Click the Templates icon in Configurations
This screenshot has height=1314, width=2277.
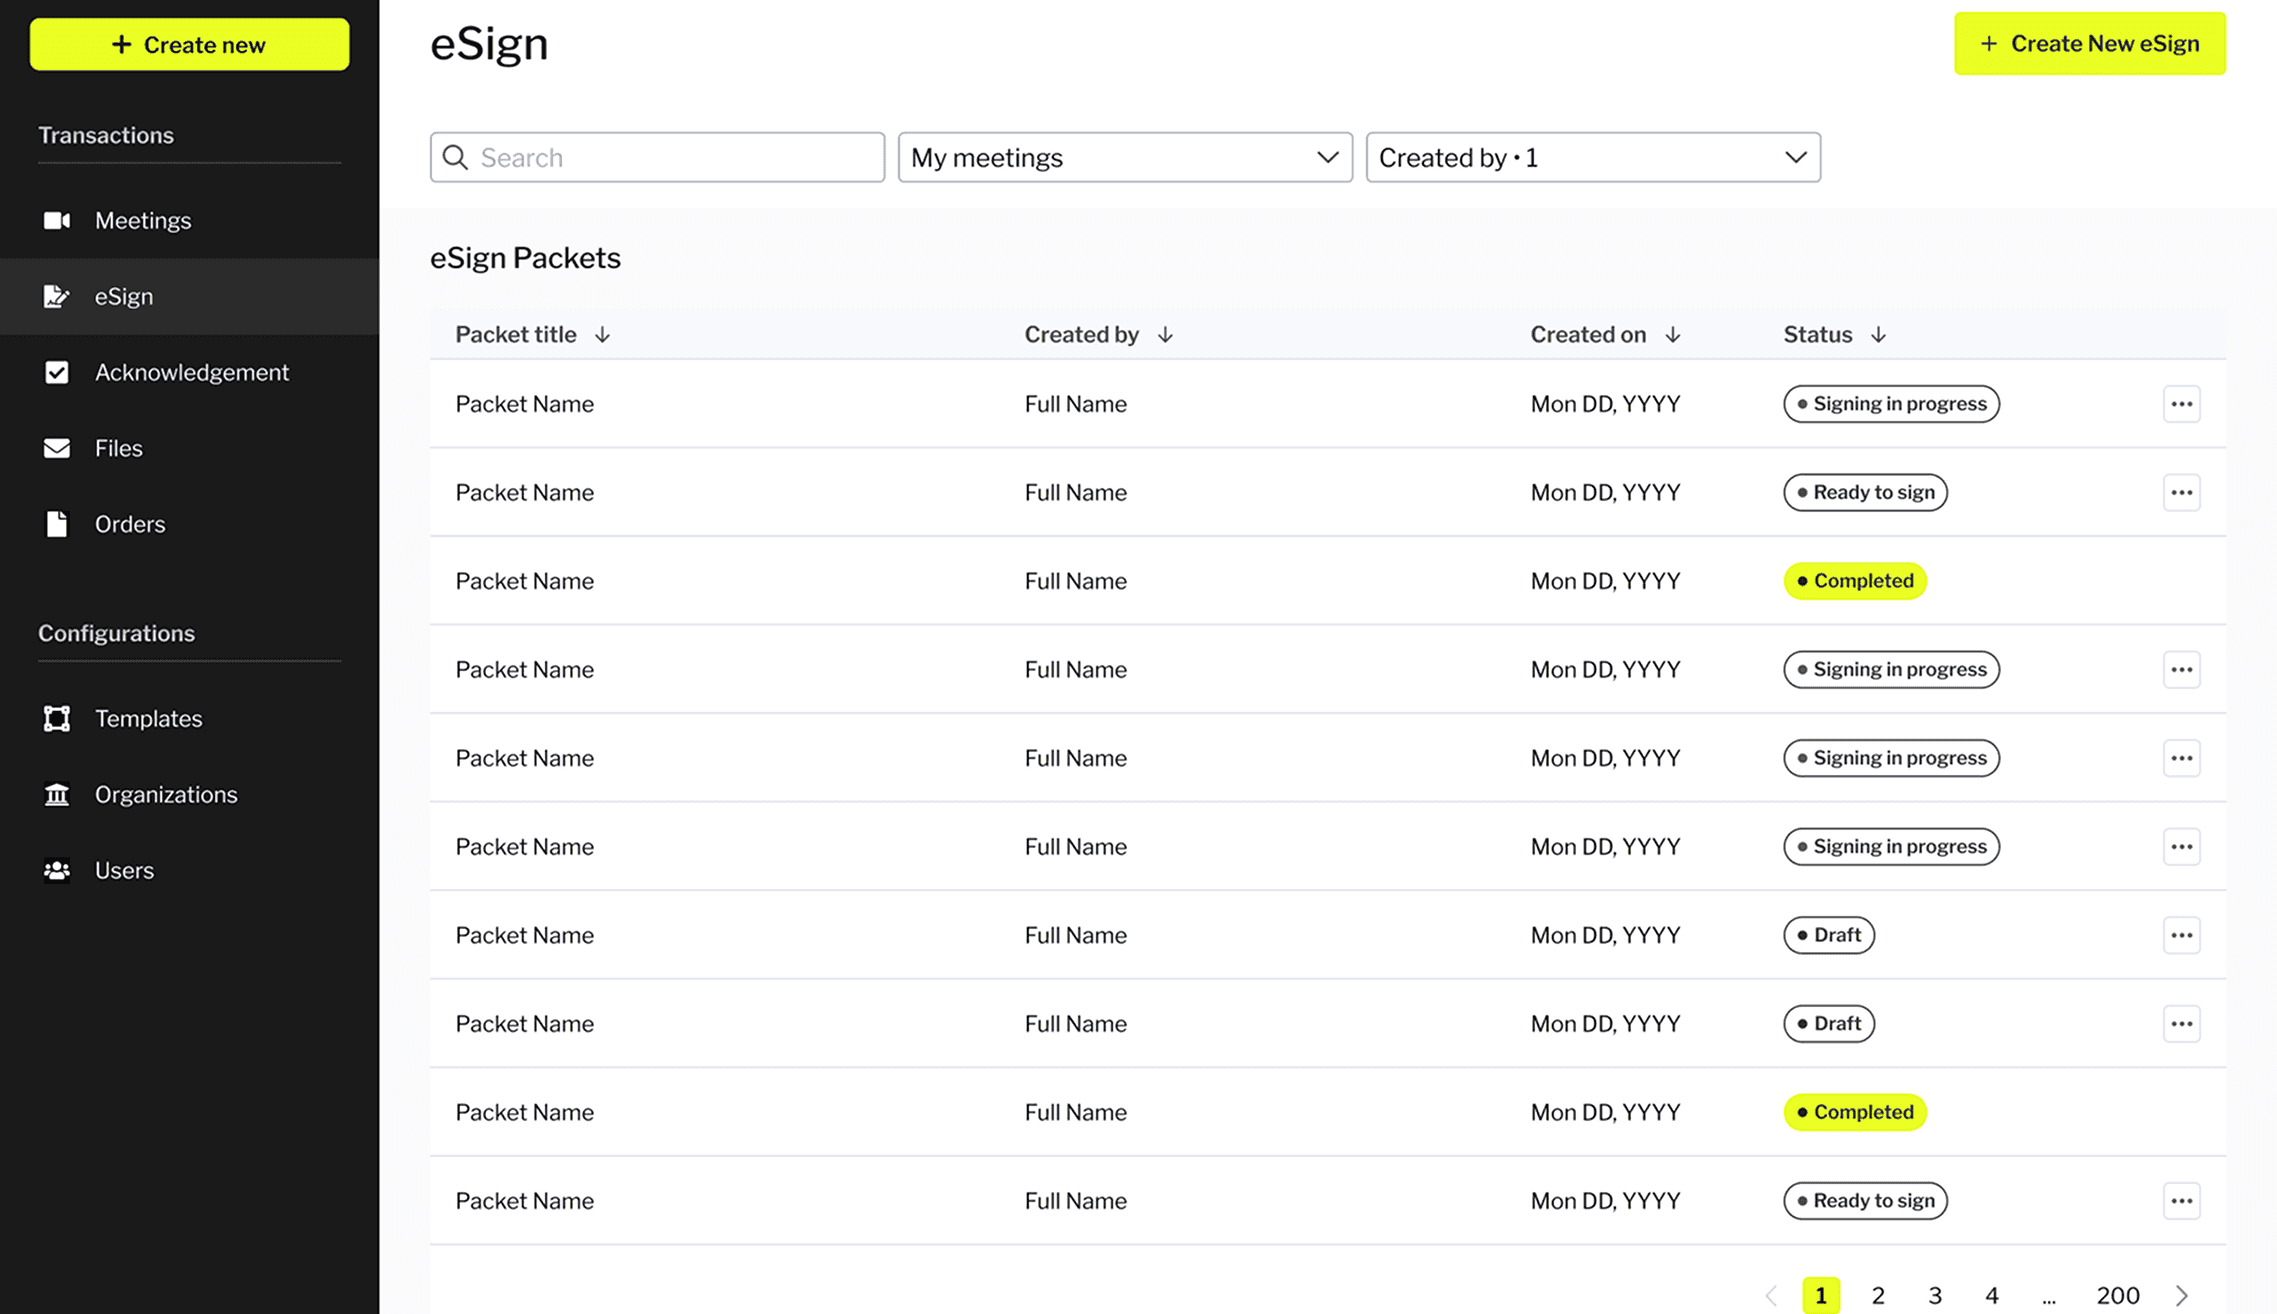pyautogui.click(x=57, y=718)
